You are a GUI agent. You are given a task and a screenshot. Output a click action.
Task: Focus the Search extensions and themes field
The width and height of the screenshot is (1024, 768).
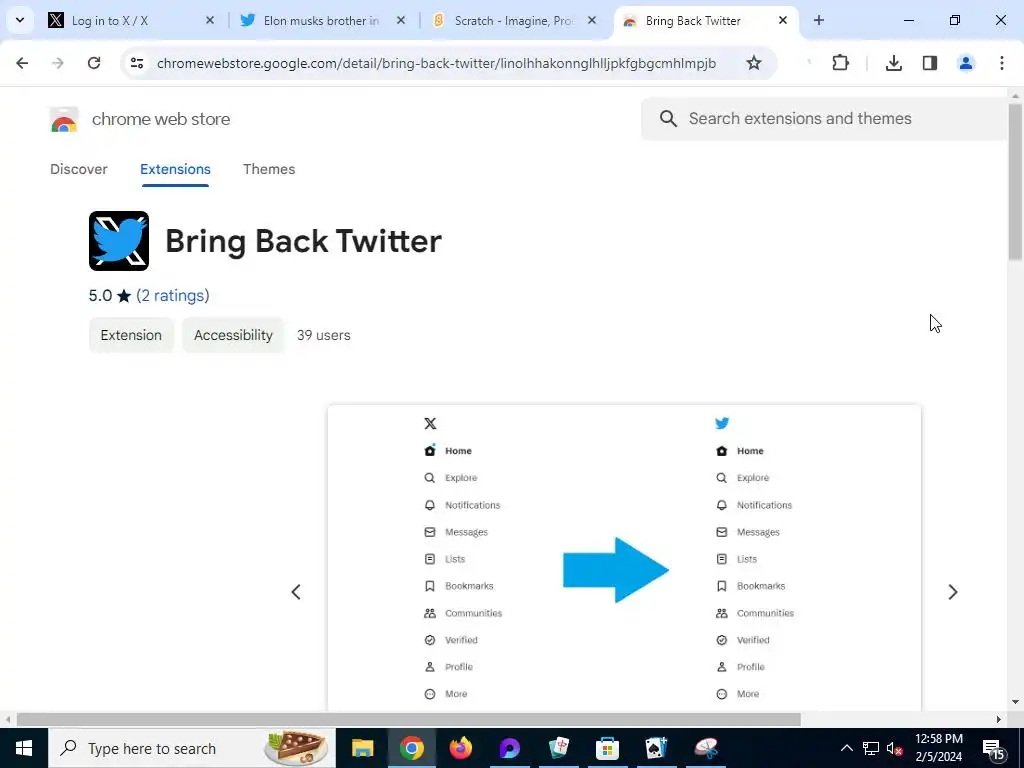824,119
